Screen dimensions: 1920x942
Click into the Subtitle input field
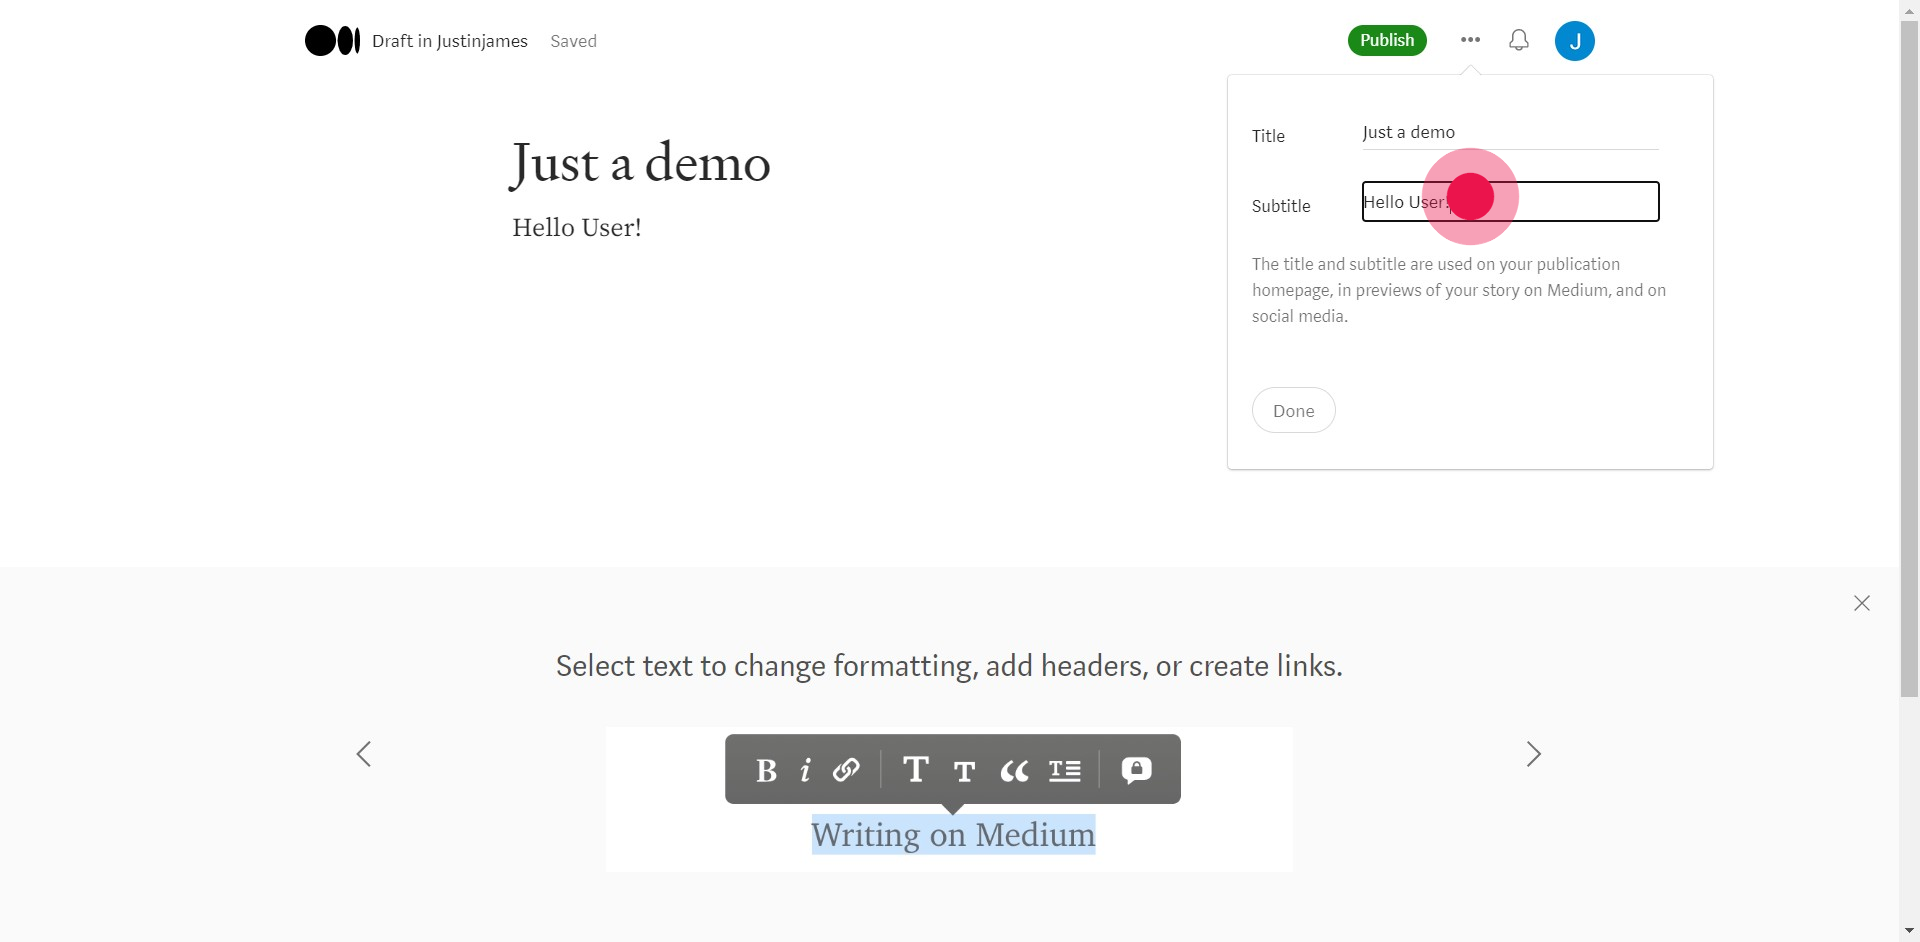click(x=1580, y=202)
